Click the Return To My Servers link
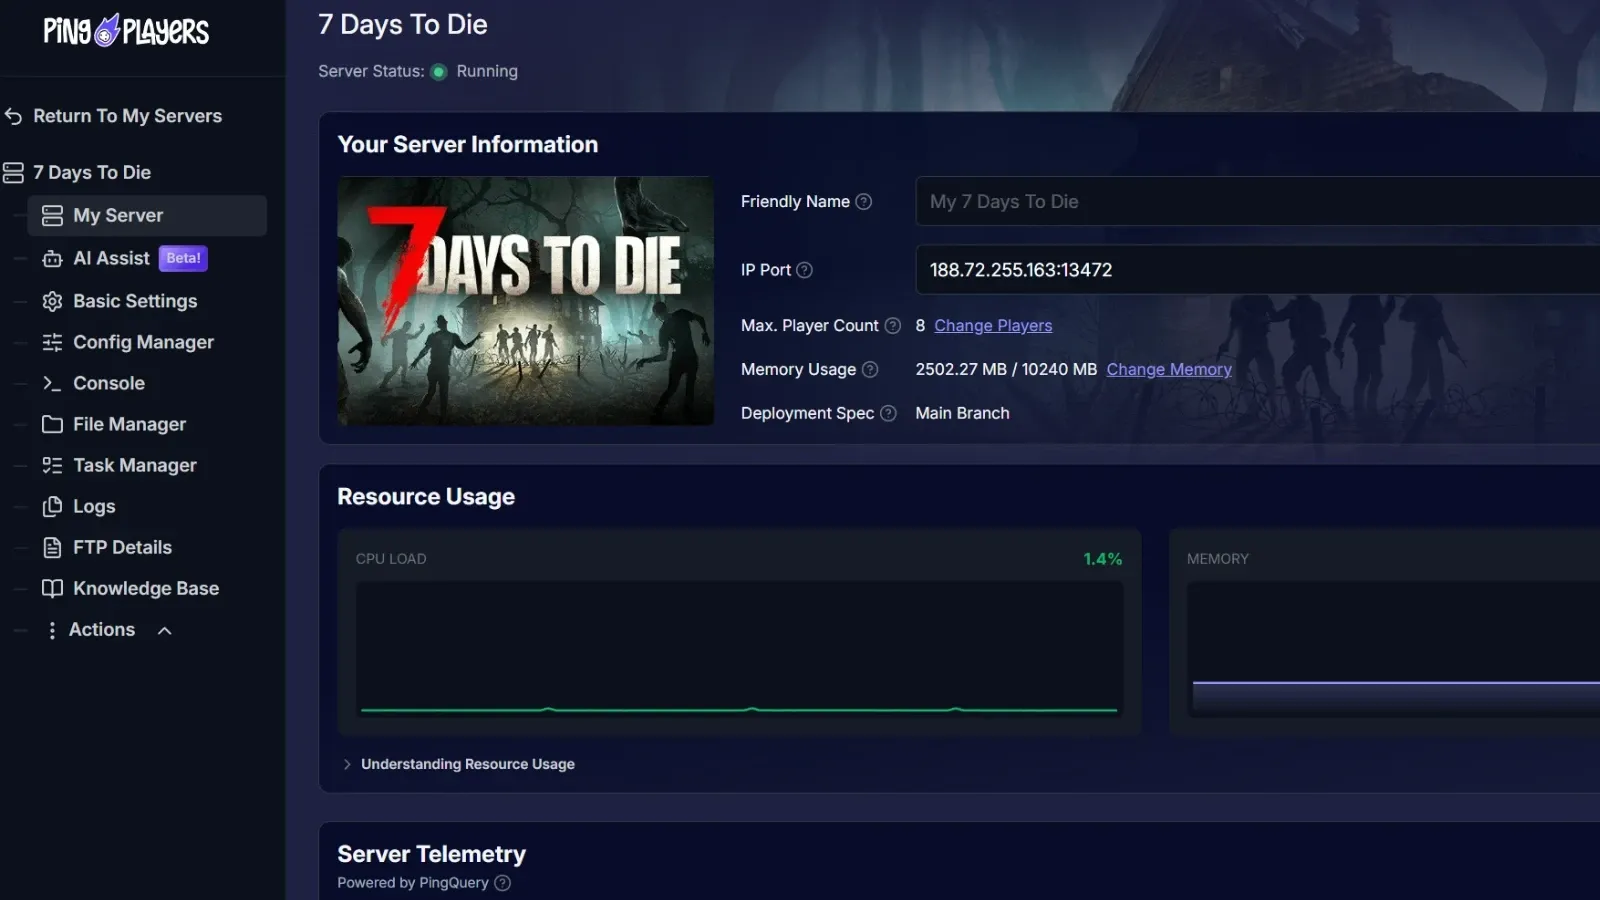1600x900 pixels. point(128,116)
